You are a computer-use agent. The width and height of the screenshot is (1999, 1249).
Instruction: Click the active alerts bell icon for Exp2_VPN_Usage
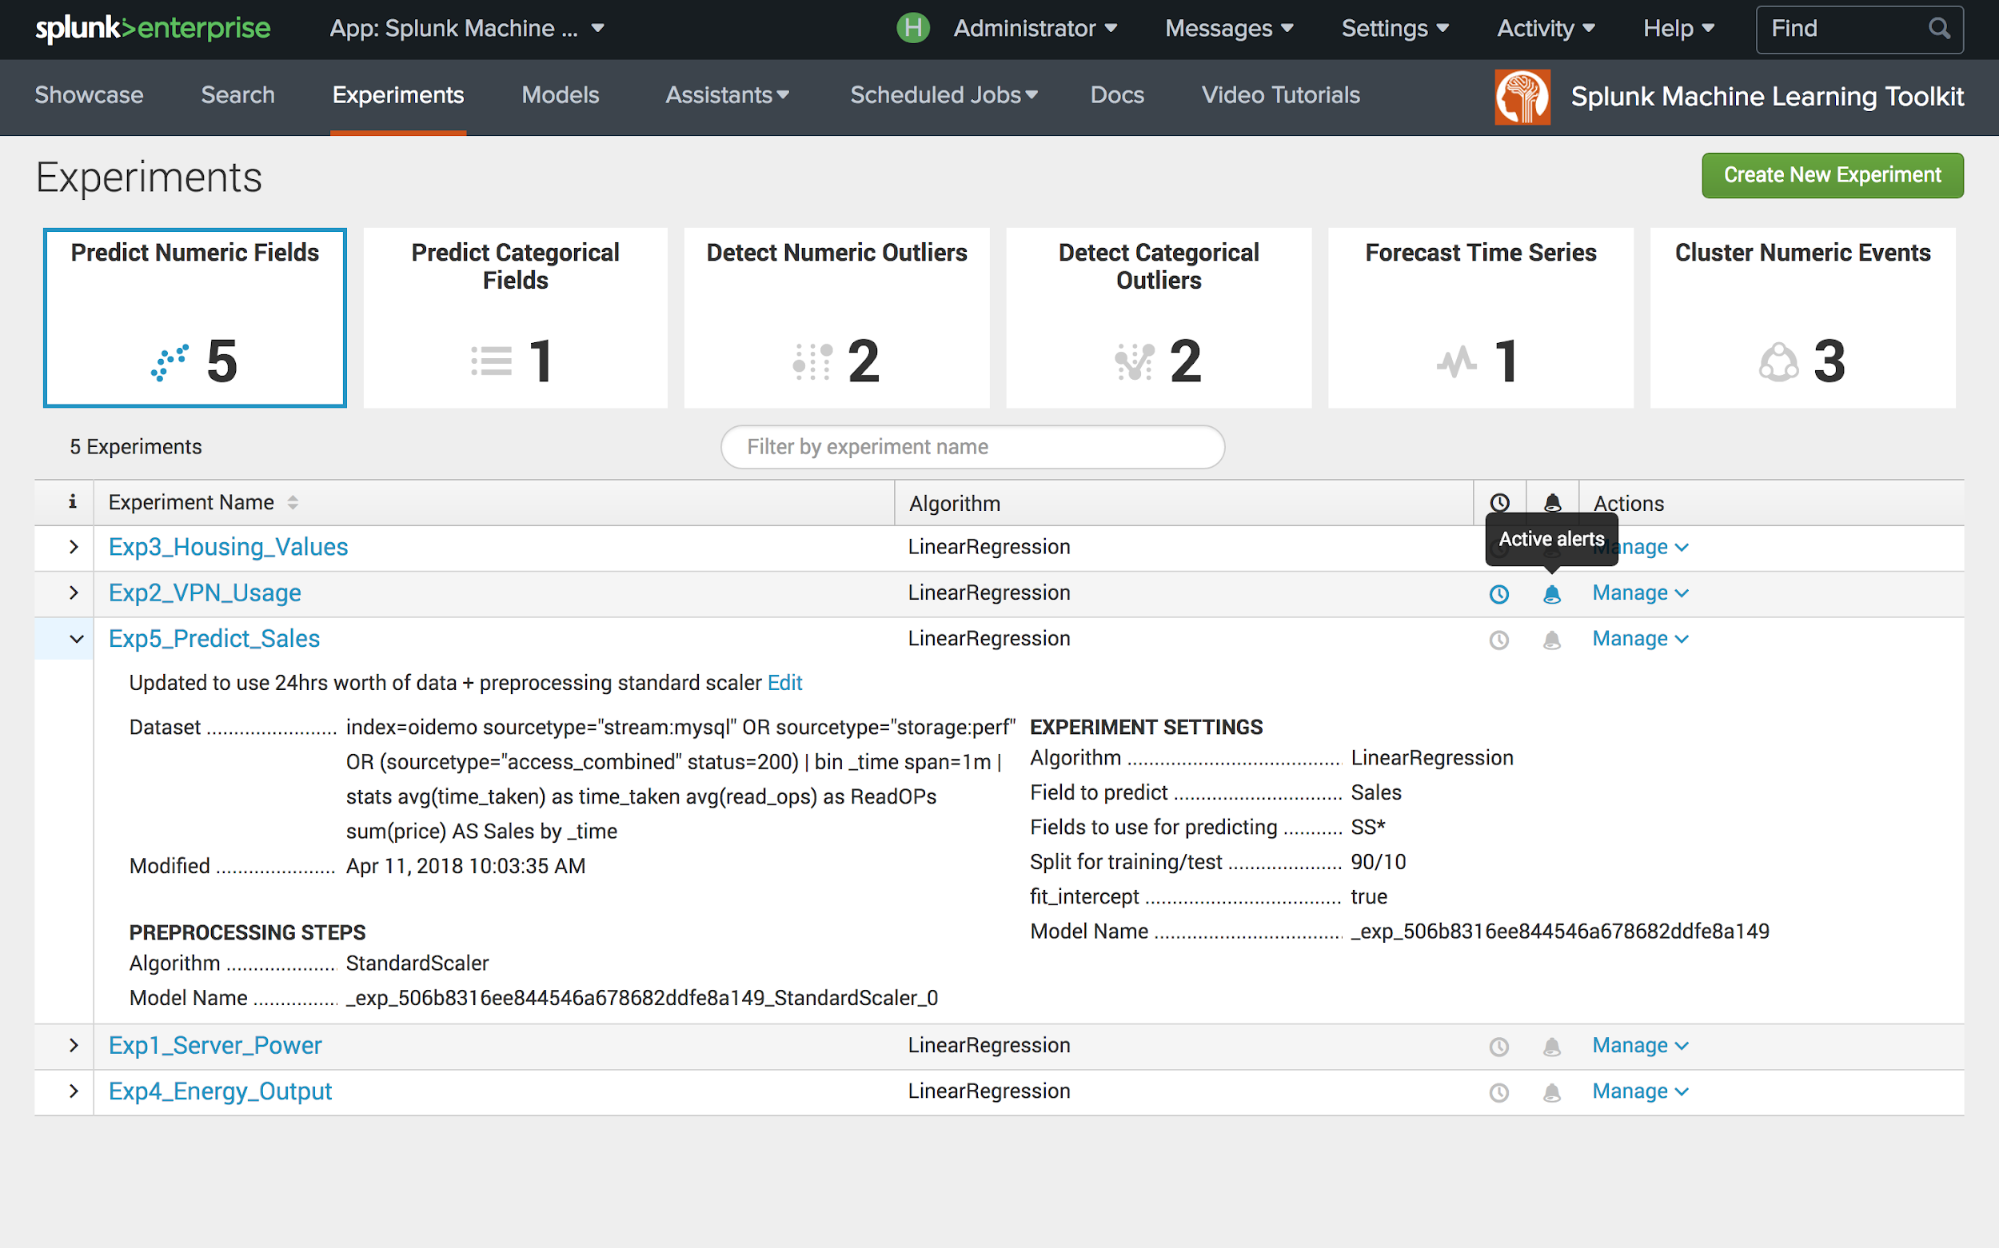[1552, 591]
